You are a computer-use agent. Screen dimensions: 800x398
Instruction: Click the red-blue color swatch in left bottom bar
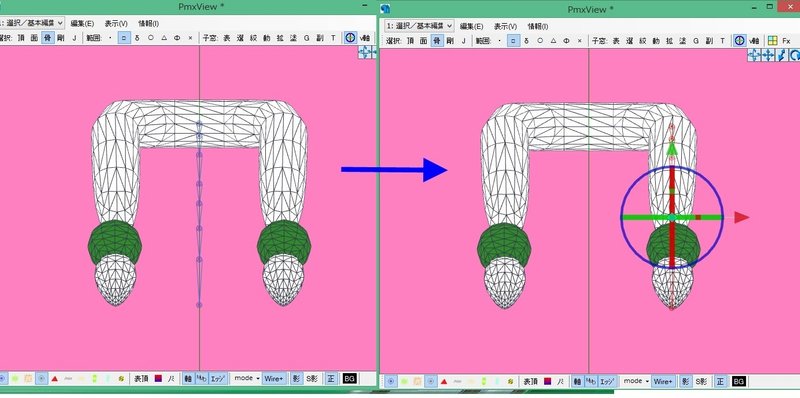158,379
